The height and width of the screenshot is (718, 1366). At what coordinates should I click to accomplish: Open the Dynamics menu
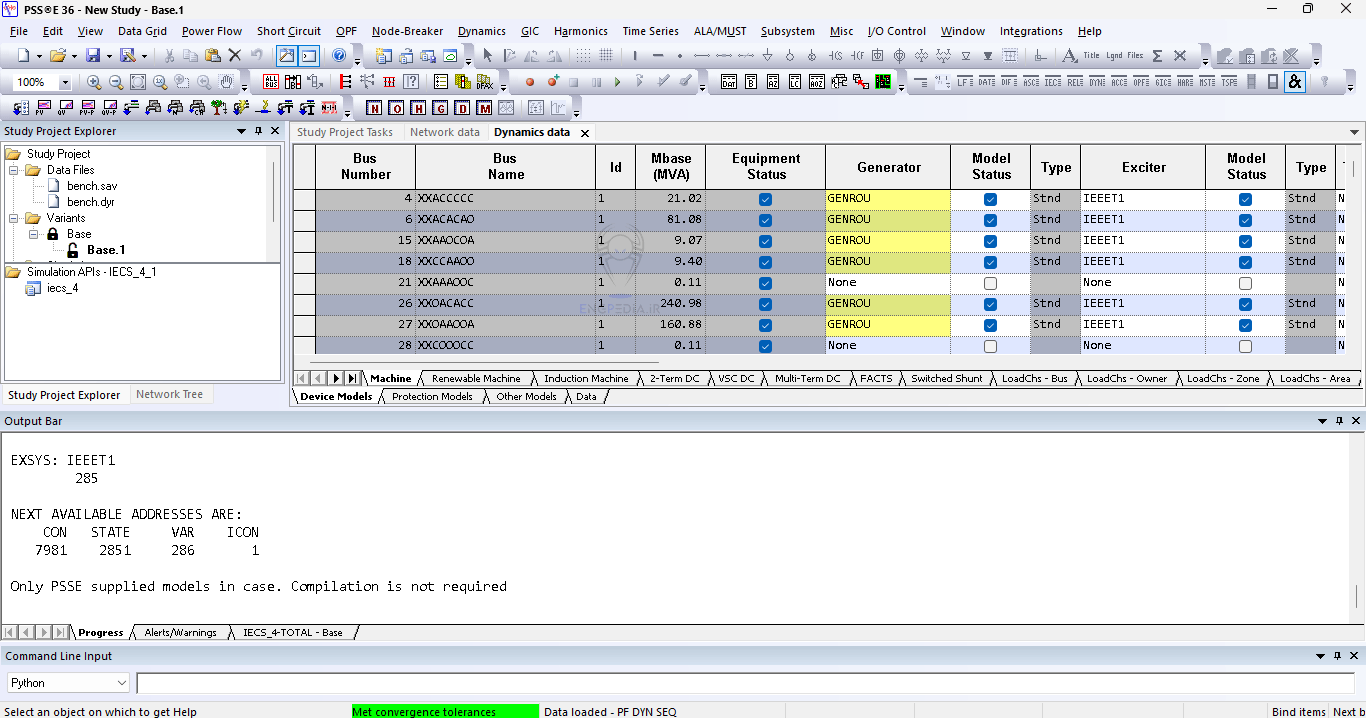tap(481, 31)
